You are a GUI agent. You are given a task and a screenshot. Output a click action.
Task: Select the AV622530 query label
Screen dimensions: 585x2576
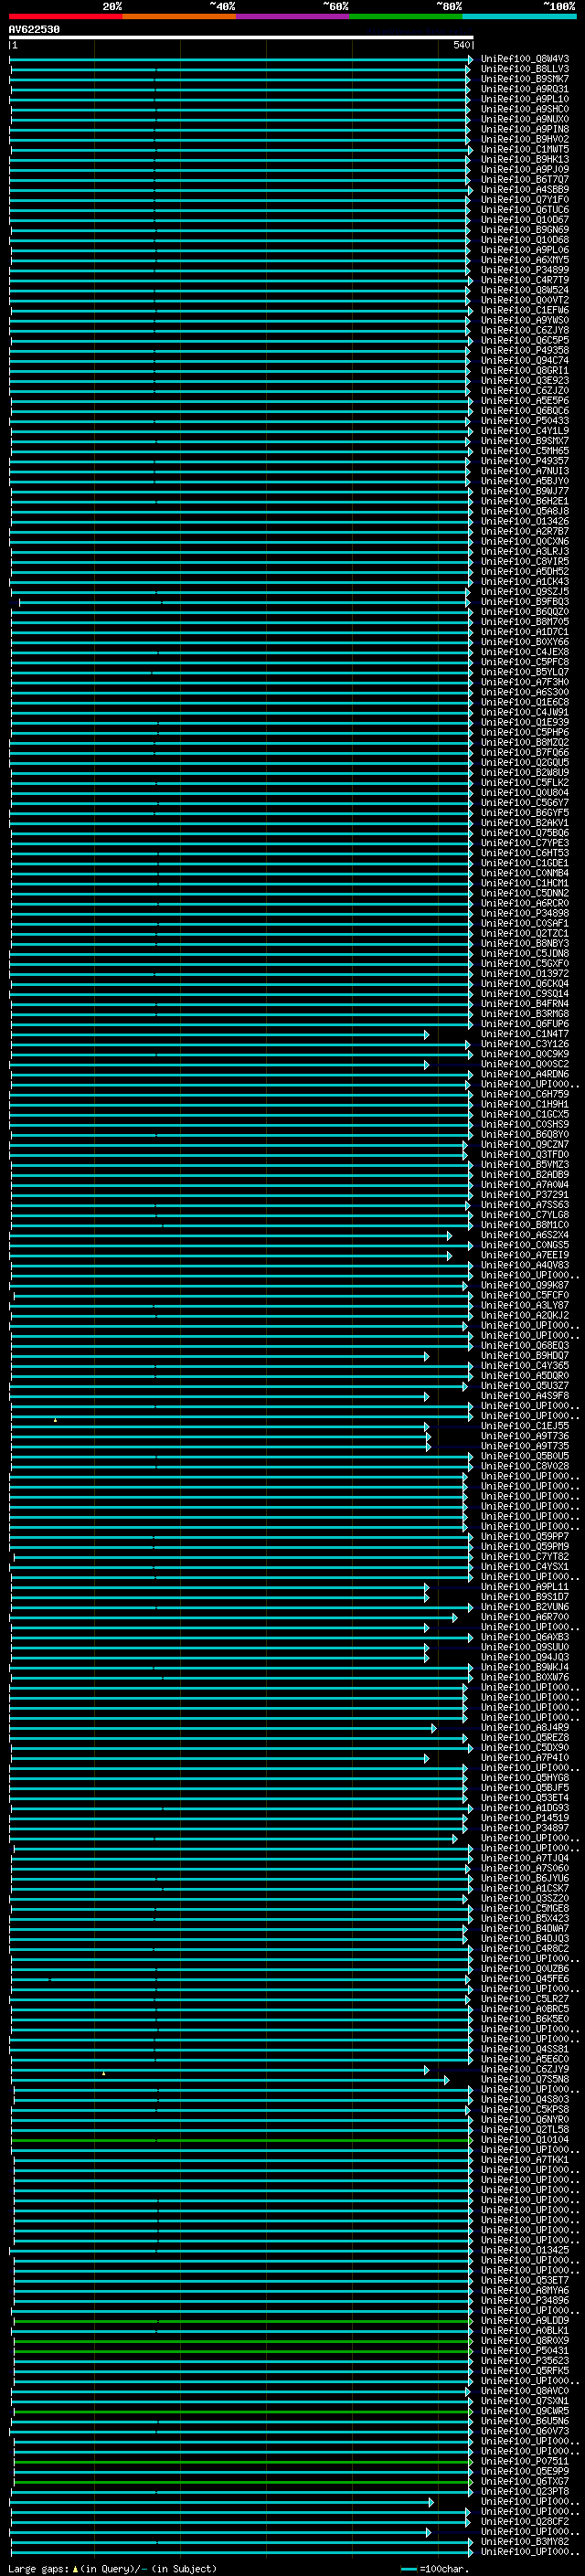34,29
